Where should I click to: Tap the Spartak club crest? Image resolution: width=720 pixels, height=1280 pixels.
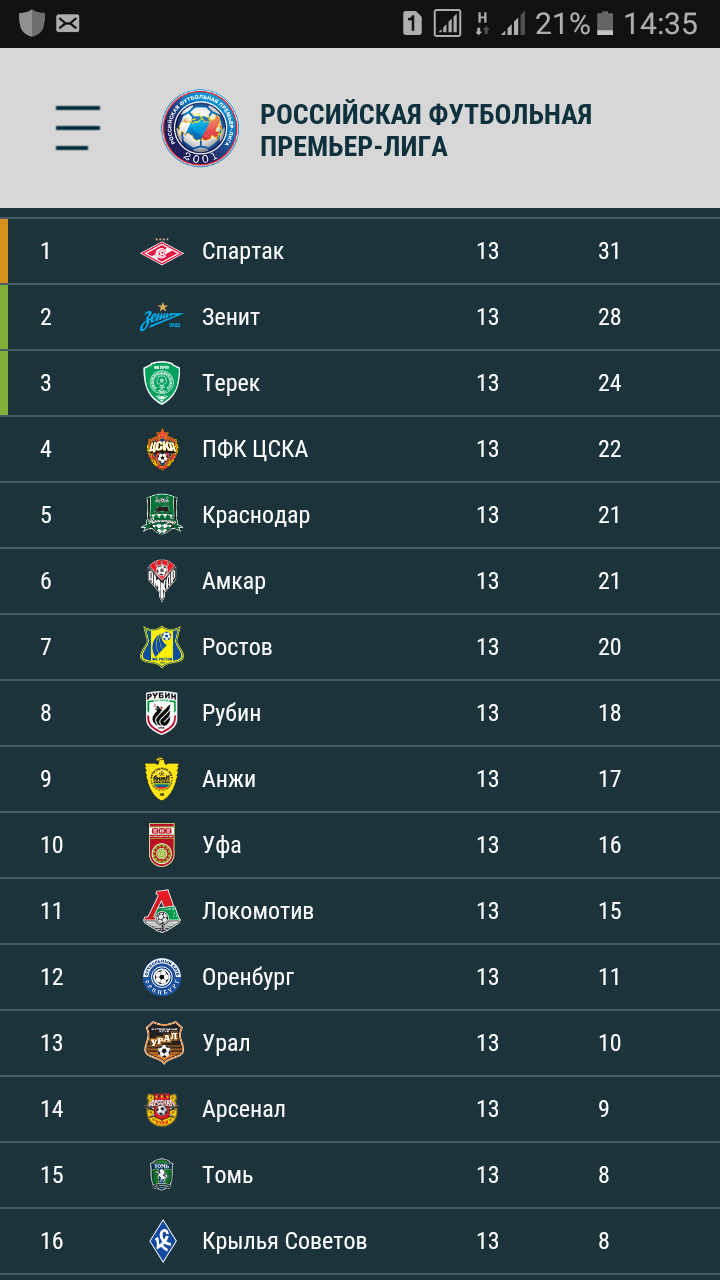pos(162,251)
